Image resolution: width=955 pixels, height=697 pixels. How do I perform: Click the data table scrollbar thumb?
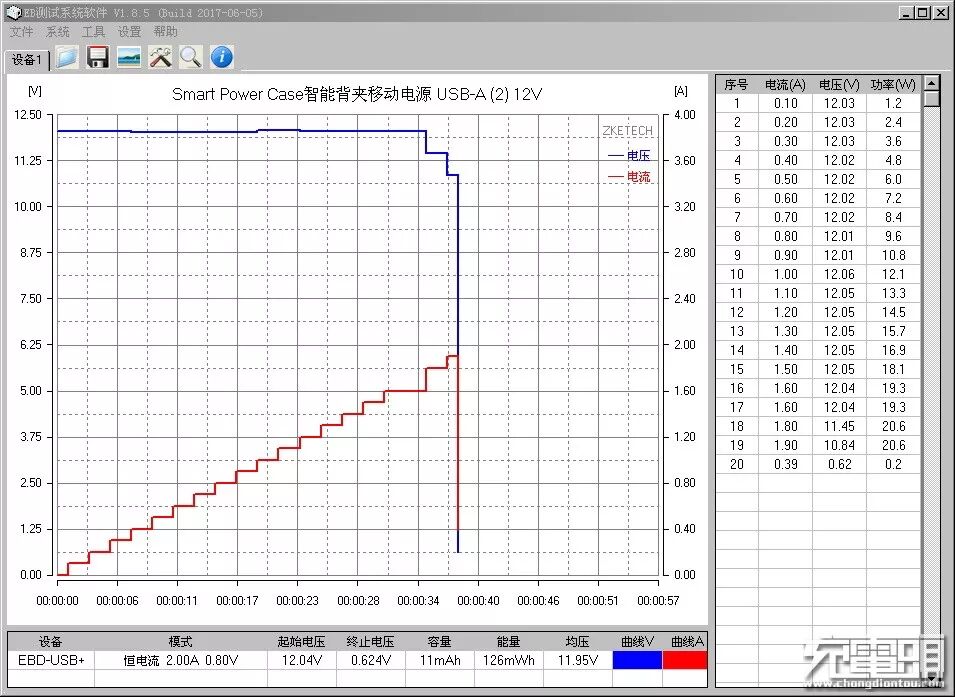tap(931, 98)
